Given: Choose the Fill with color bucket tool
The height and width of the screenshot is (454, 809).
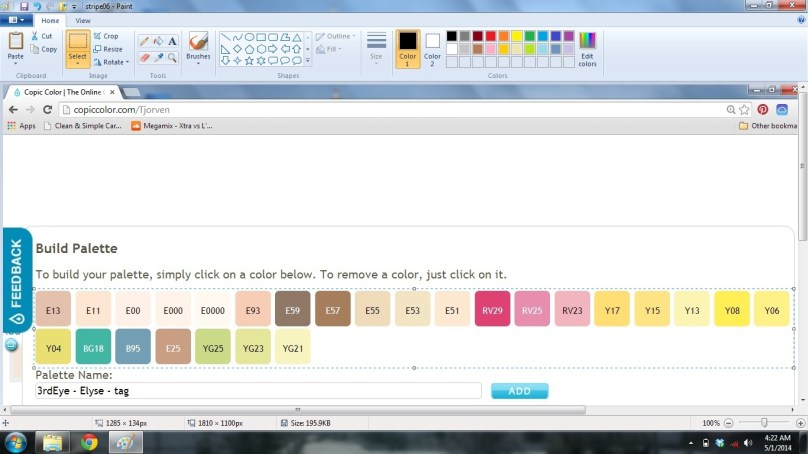Looking at the screenshot, I should [x=158, y=41].
